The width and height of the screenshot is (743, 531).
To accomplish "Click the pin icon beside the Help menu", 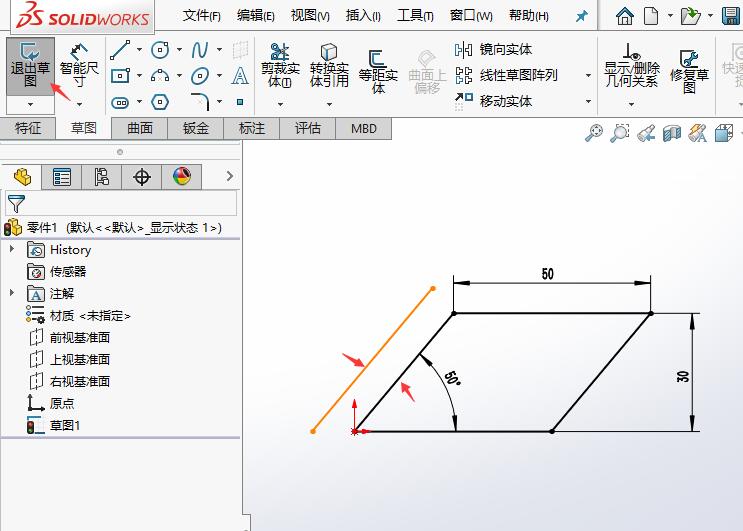I will click(581, 16).
